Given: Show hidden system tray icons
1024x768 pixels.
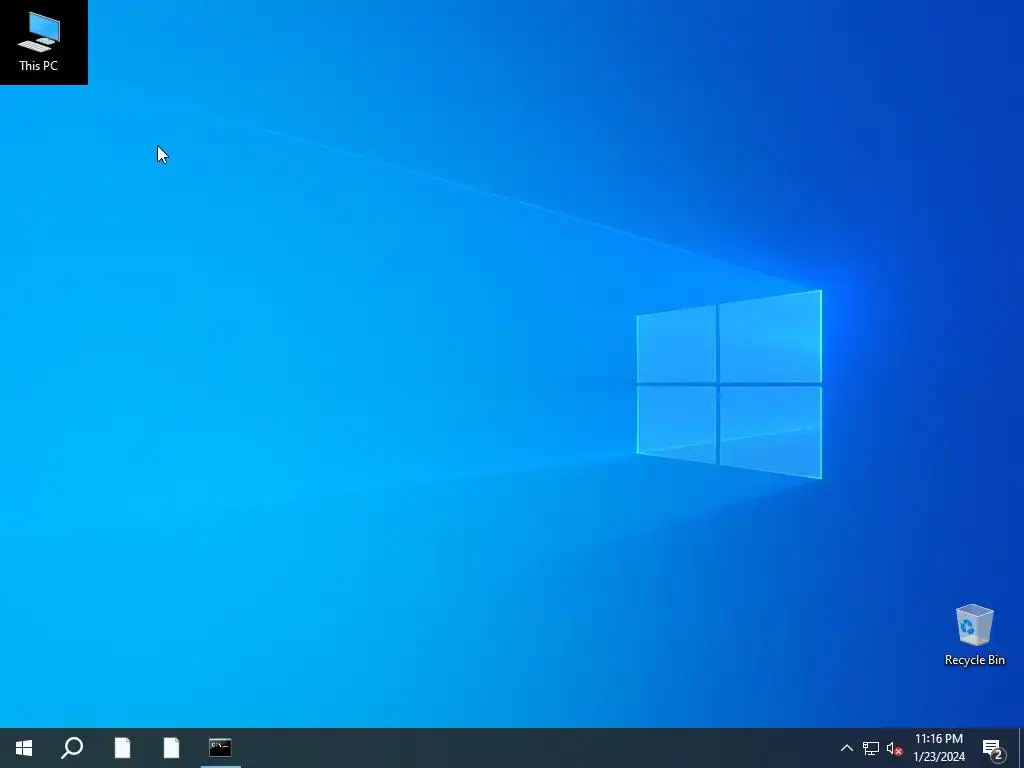Looking at the screenshot, I should tap(846, 748).
